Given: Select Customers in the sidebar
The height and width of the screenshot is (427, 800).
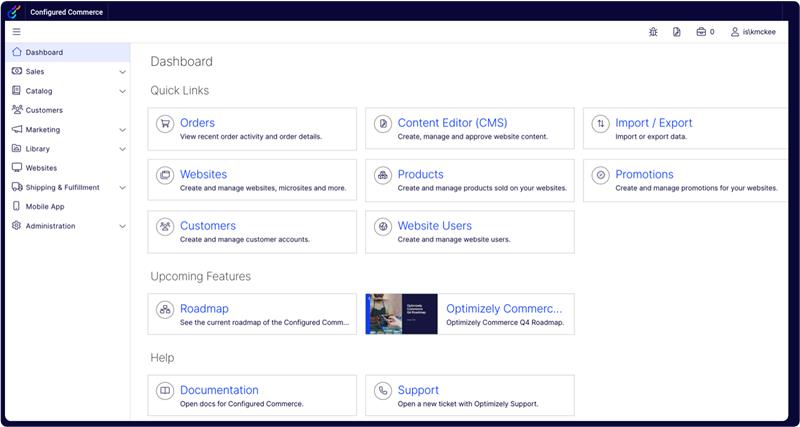Looking at the screenshot, I should coord(44,110).
